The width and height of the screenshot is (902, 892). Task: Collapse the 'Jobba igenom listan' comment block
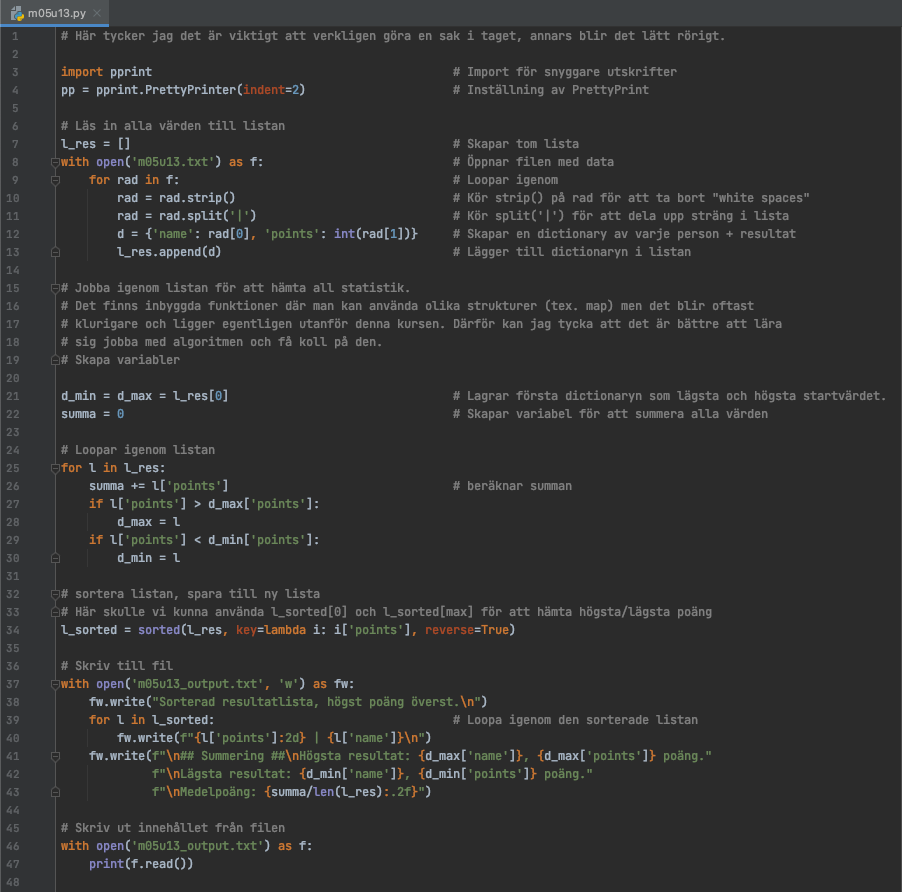point(54,288)
